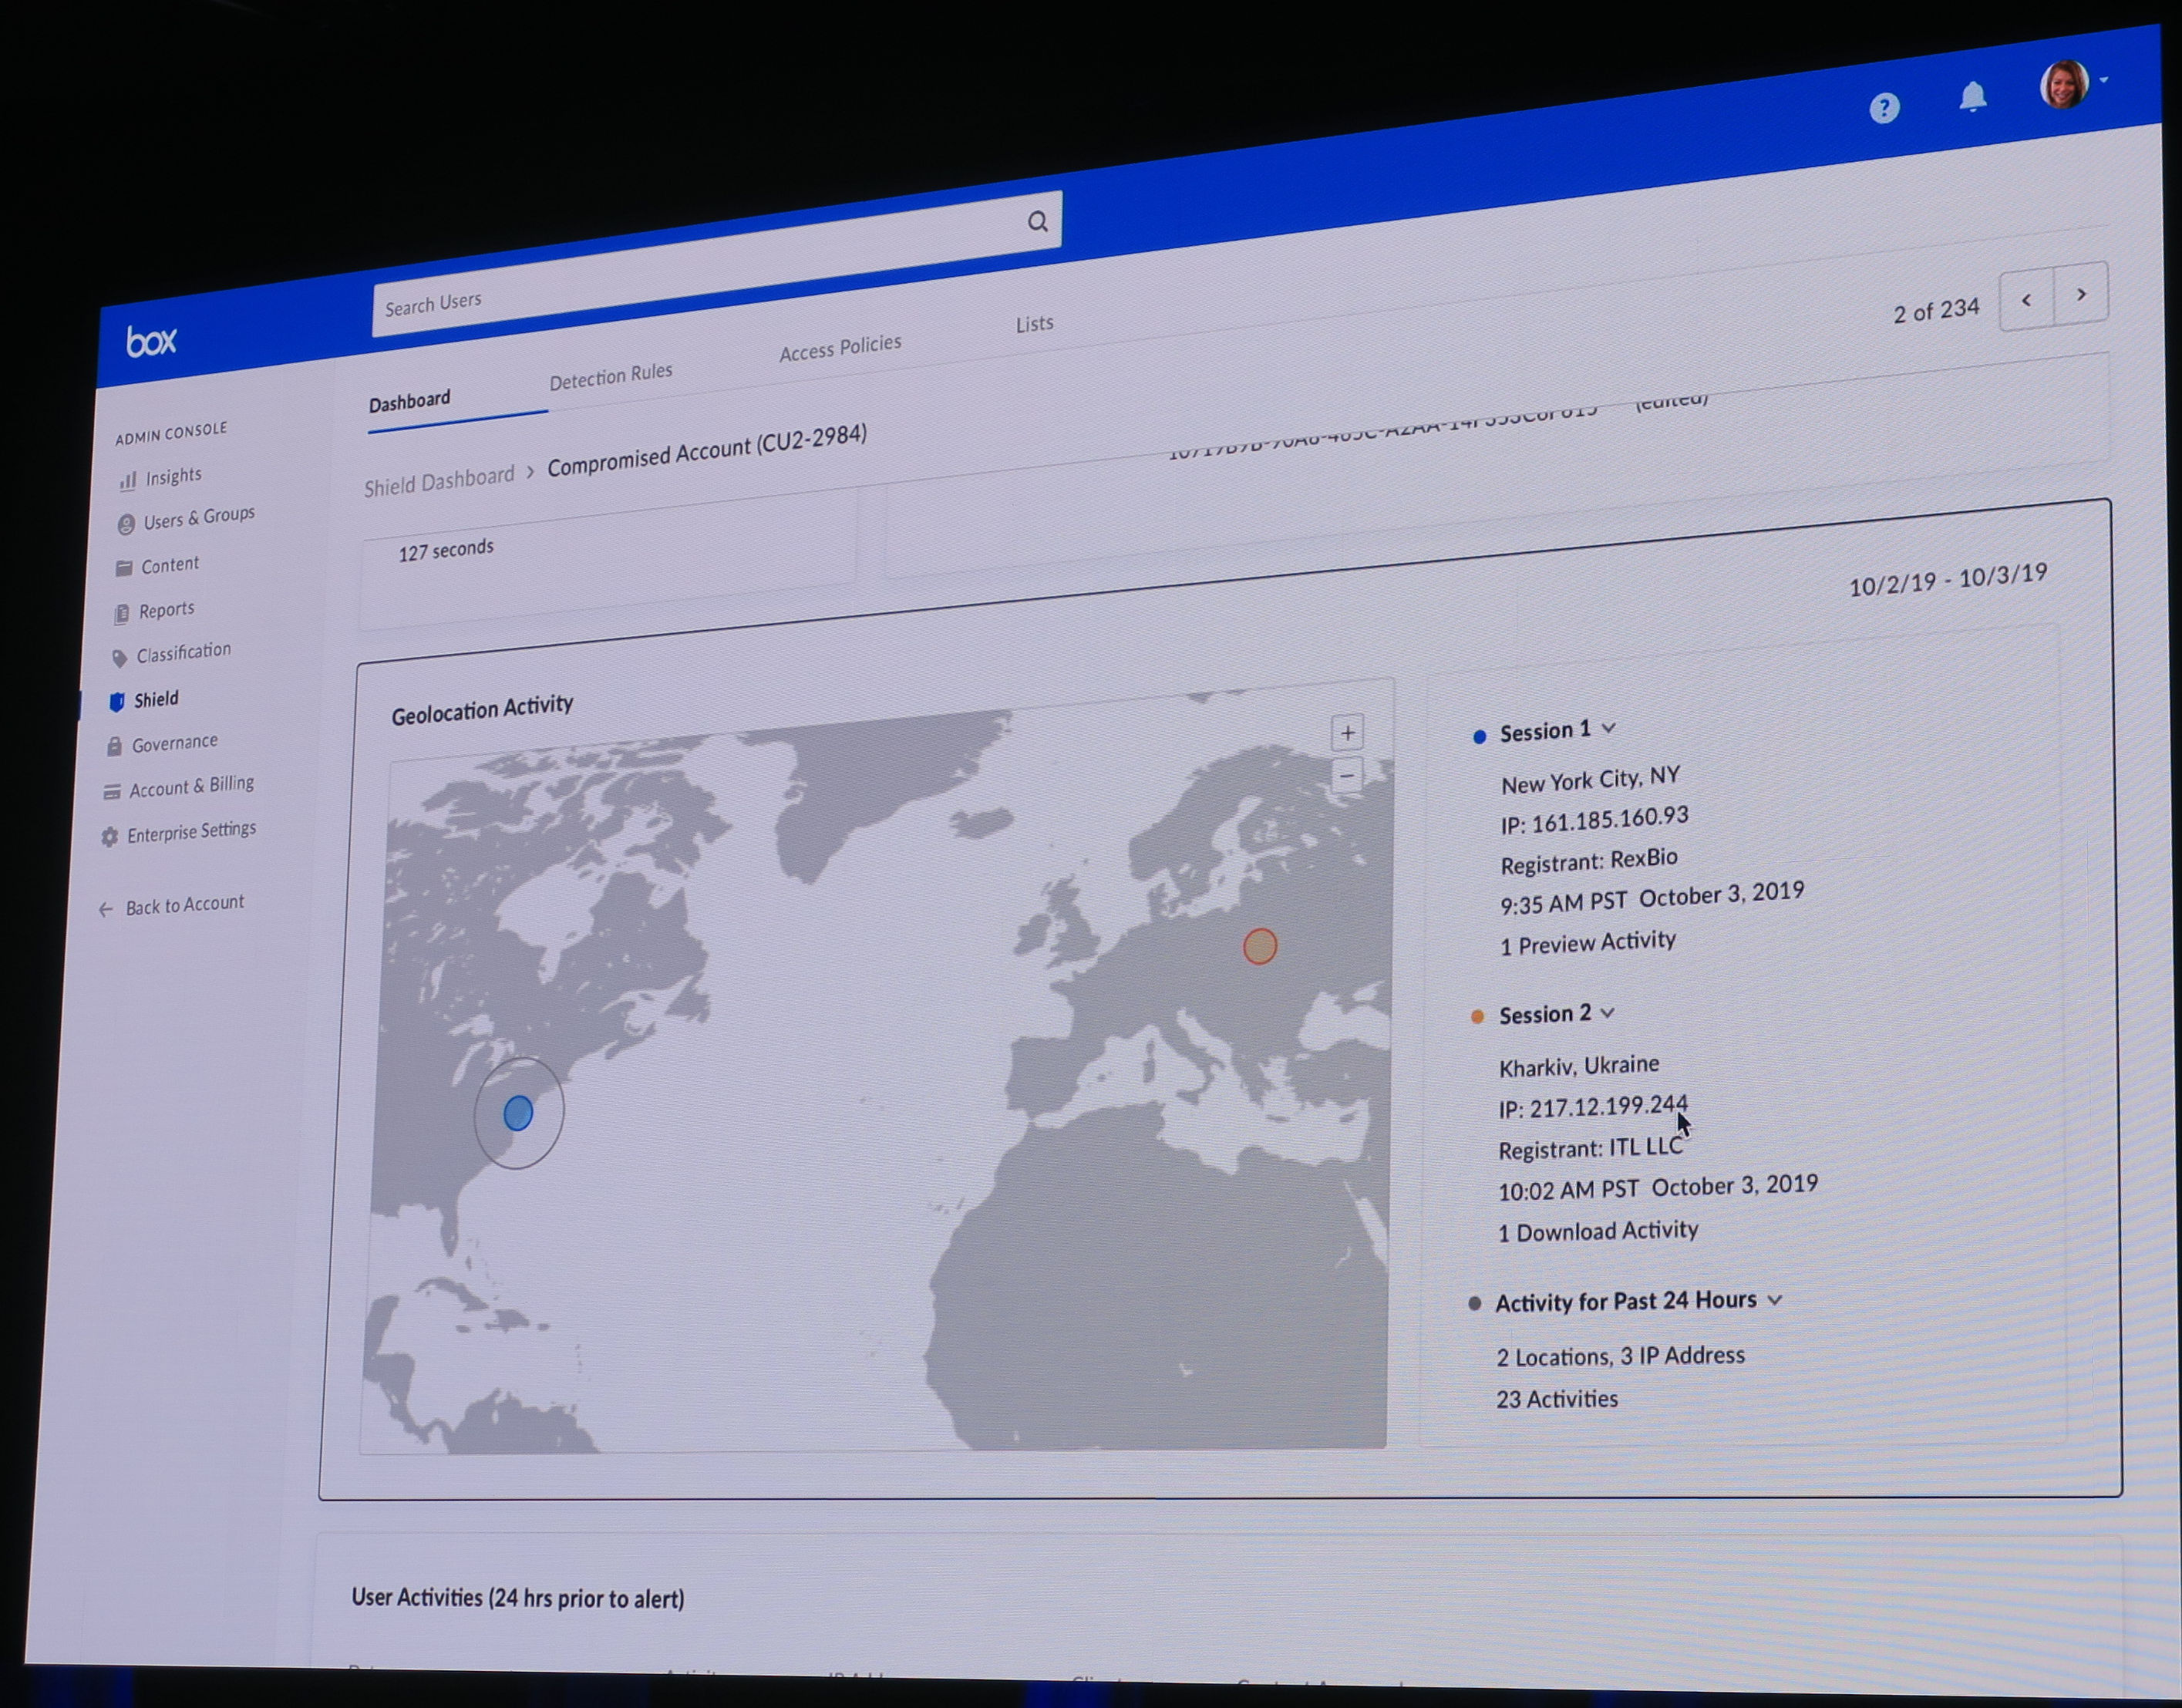Click the User Activities heading

coord(518,1598)
